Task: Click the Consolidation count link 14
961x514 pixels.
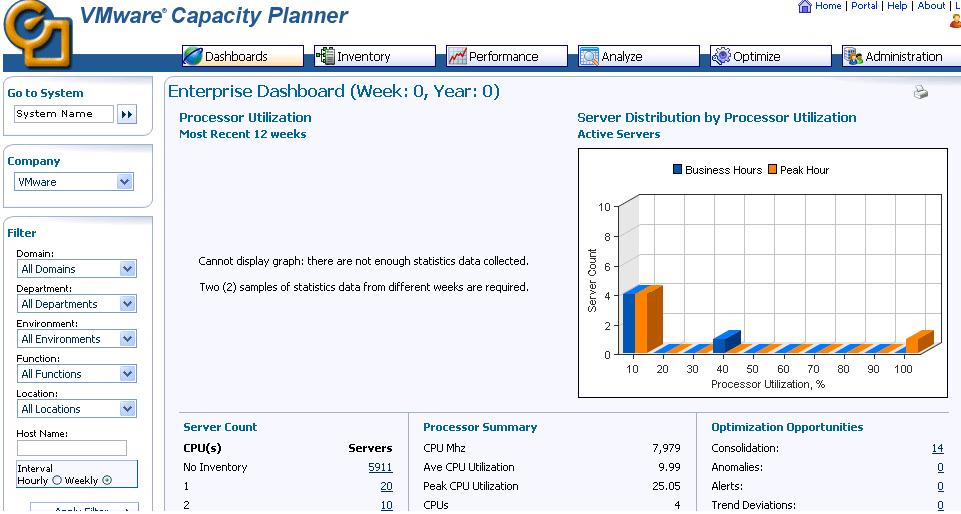Action: click(937, 449)
